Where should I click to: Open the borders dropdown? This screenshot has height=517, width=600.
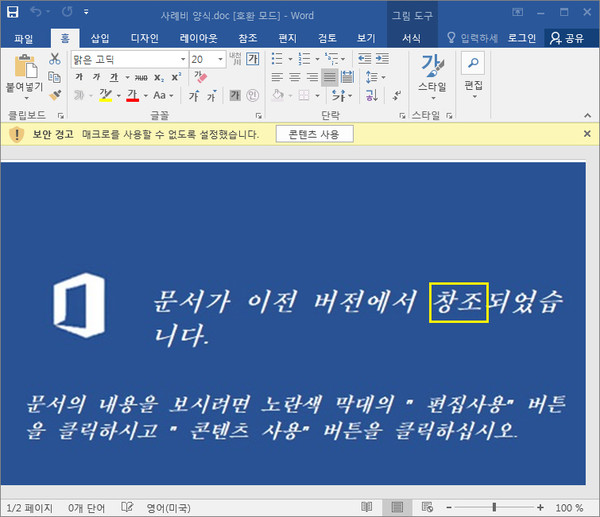pos(318,96)
